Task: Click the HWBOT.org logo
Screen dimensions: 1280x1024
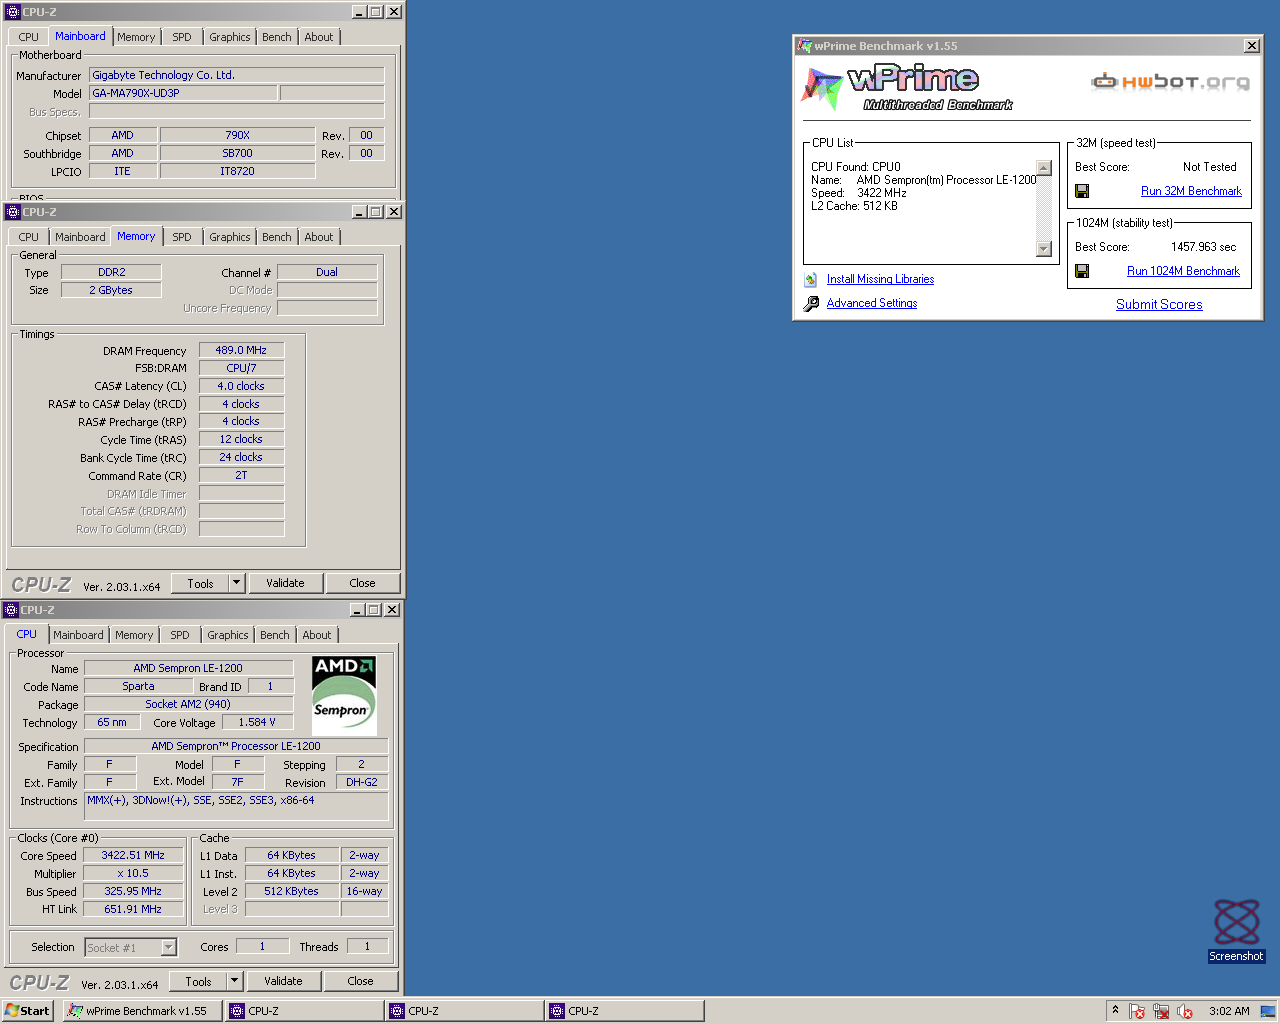Action: [1170, 81]
